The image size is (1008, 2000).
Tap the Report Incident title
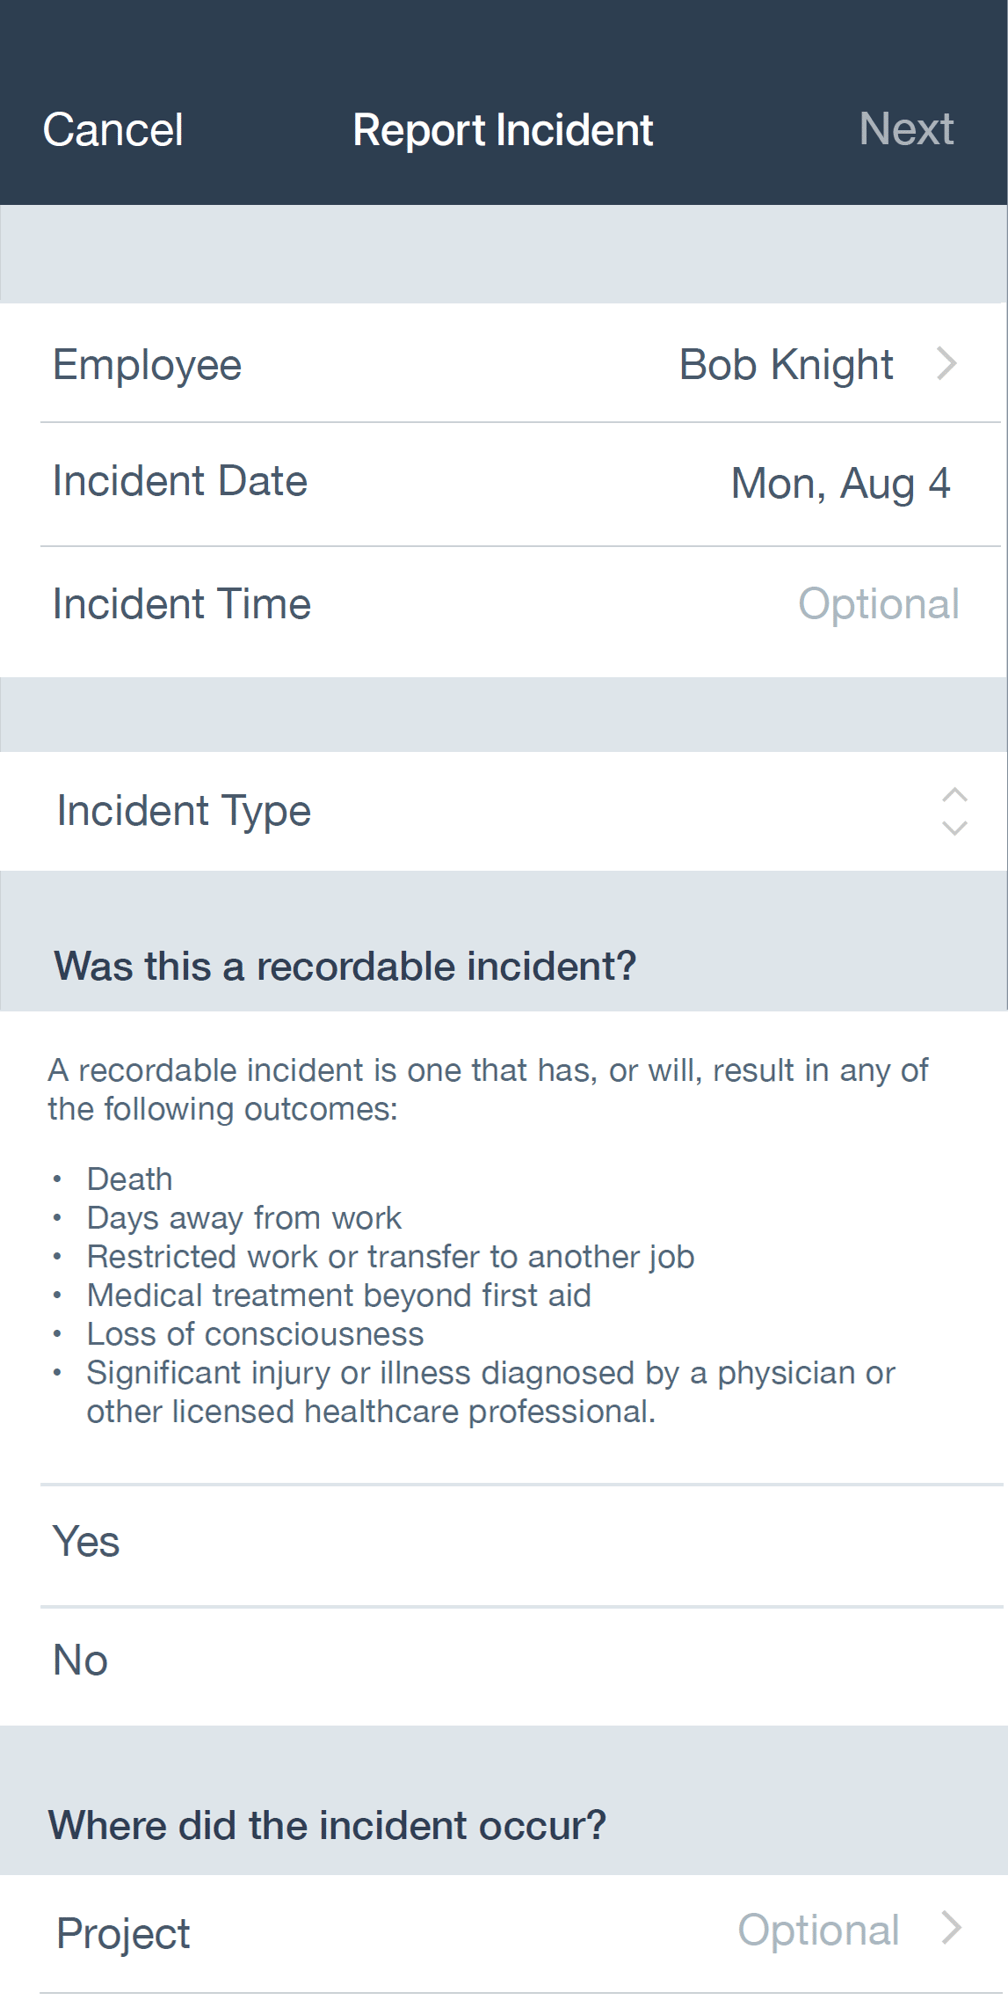point(503,129)
